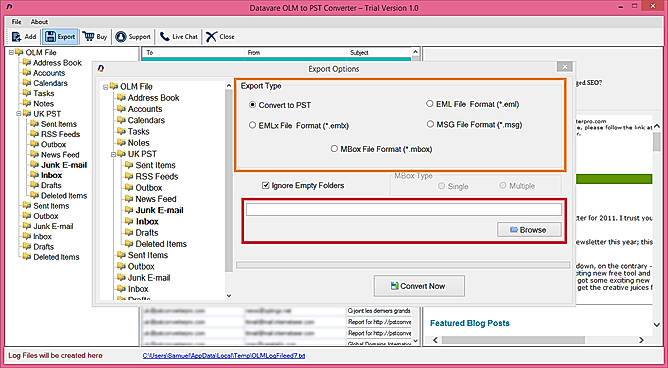Select Address Book folder icon in dialog tree
Image resolution: width=668 pixels, height=368 pixels.
click(x=121, y=98)
